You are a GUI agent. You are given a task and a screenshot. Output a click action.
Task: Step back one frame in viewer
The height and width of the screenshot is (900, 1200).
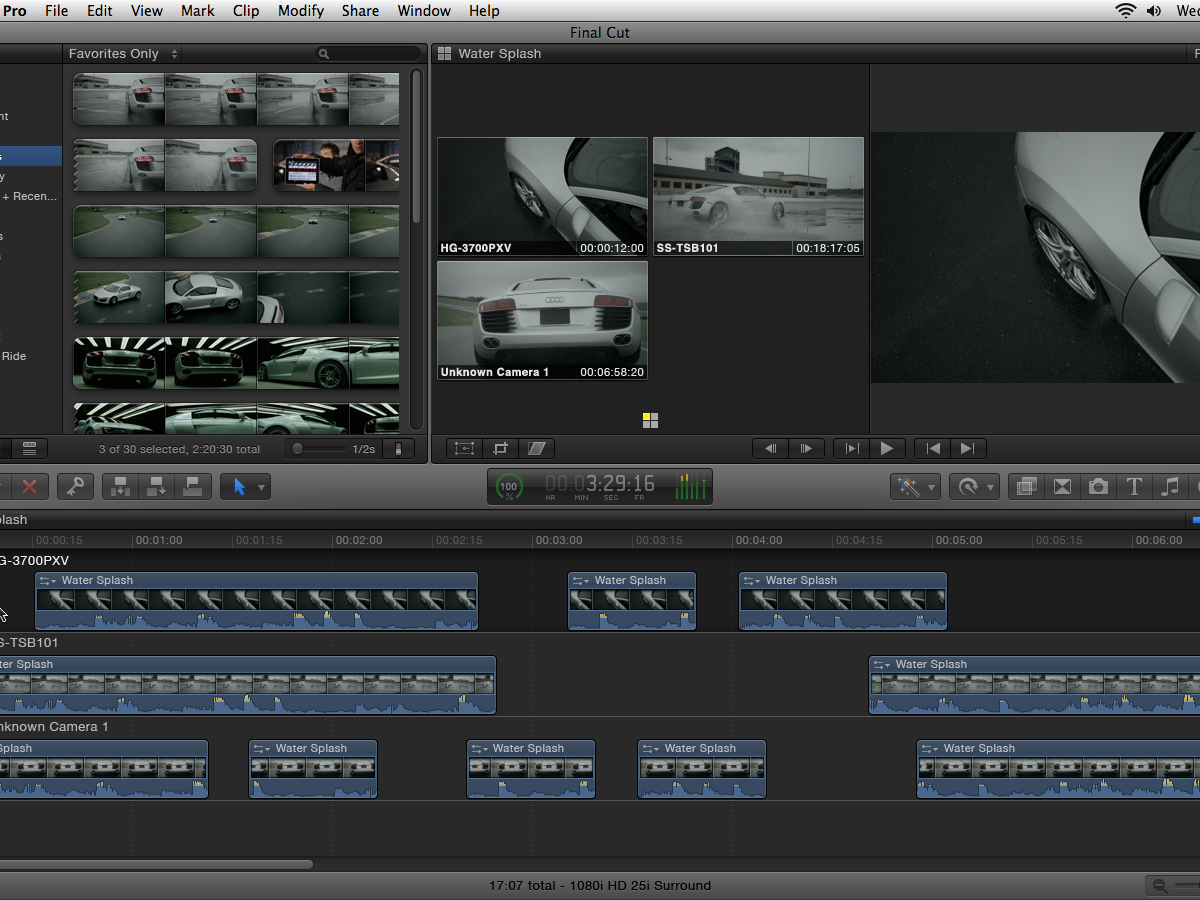pos(770,449)
